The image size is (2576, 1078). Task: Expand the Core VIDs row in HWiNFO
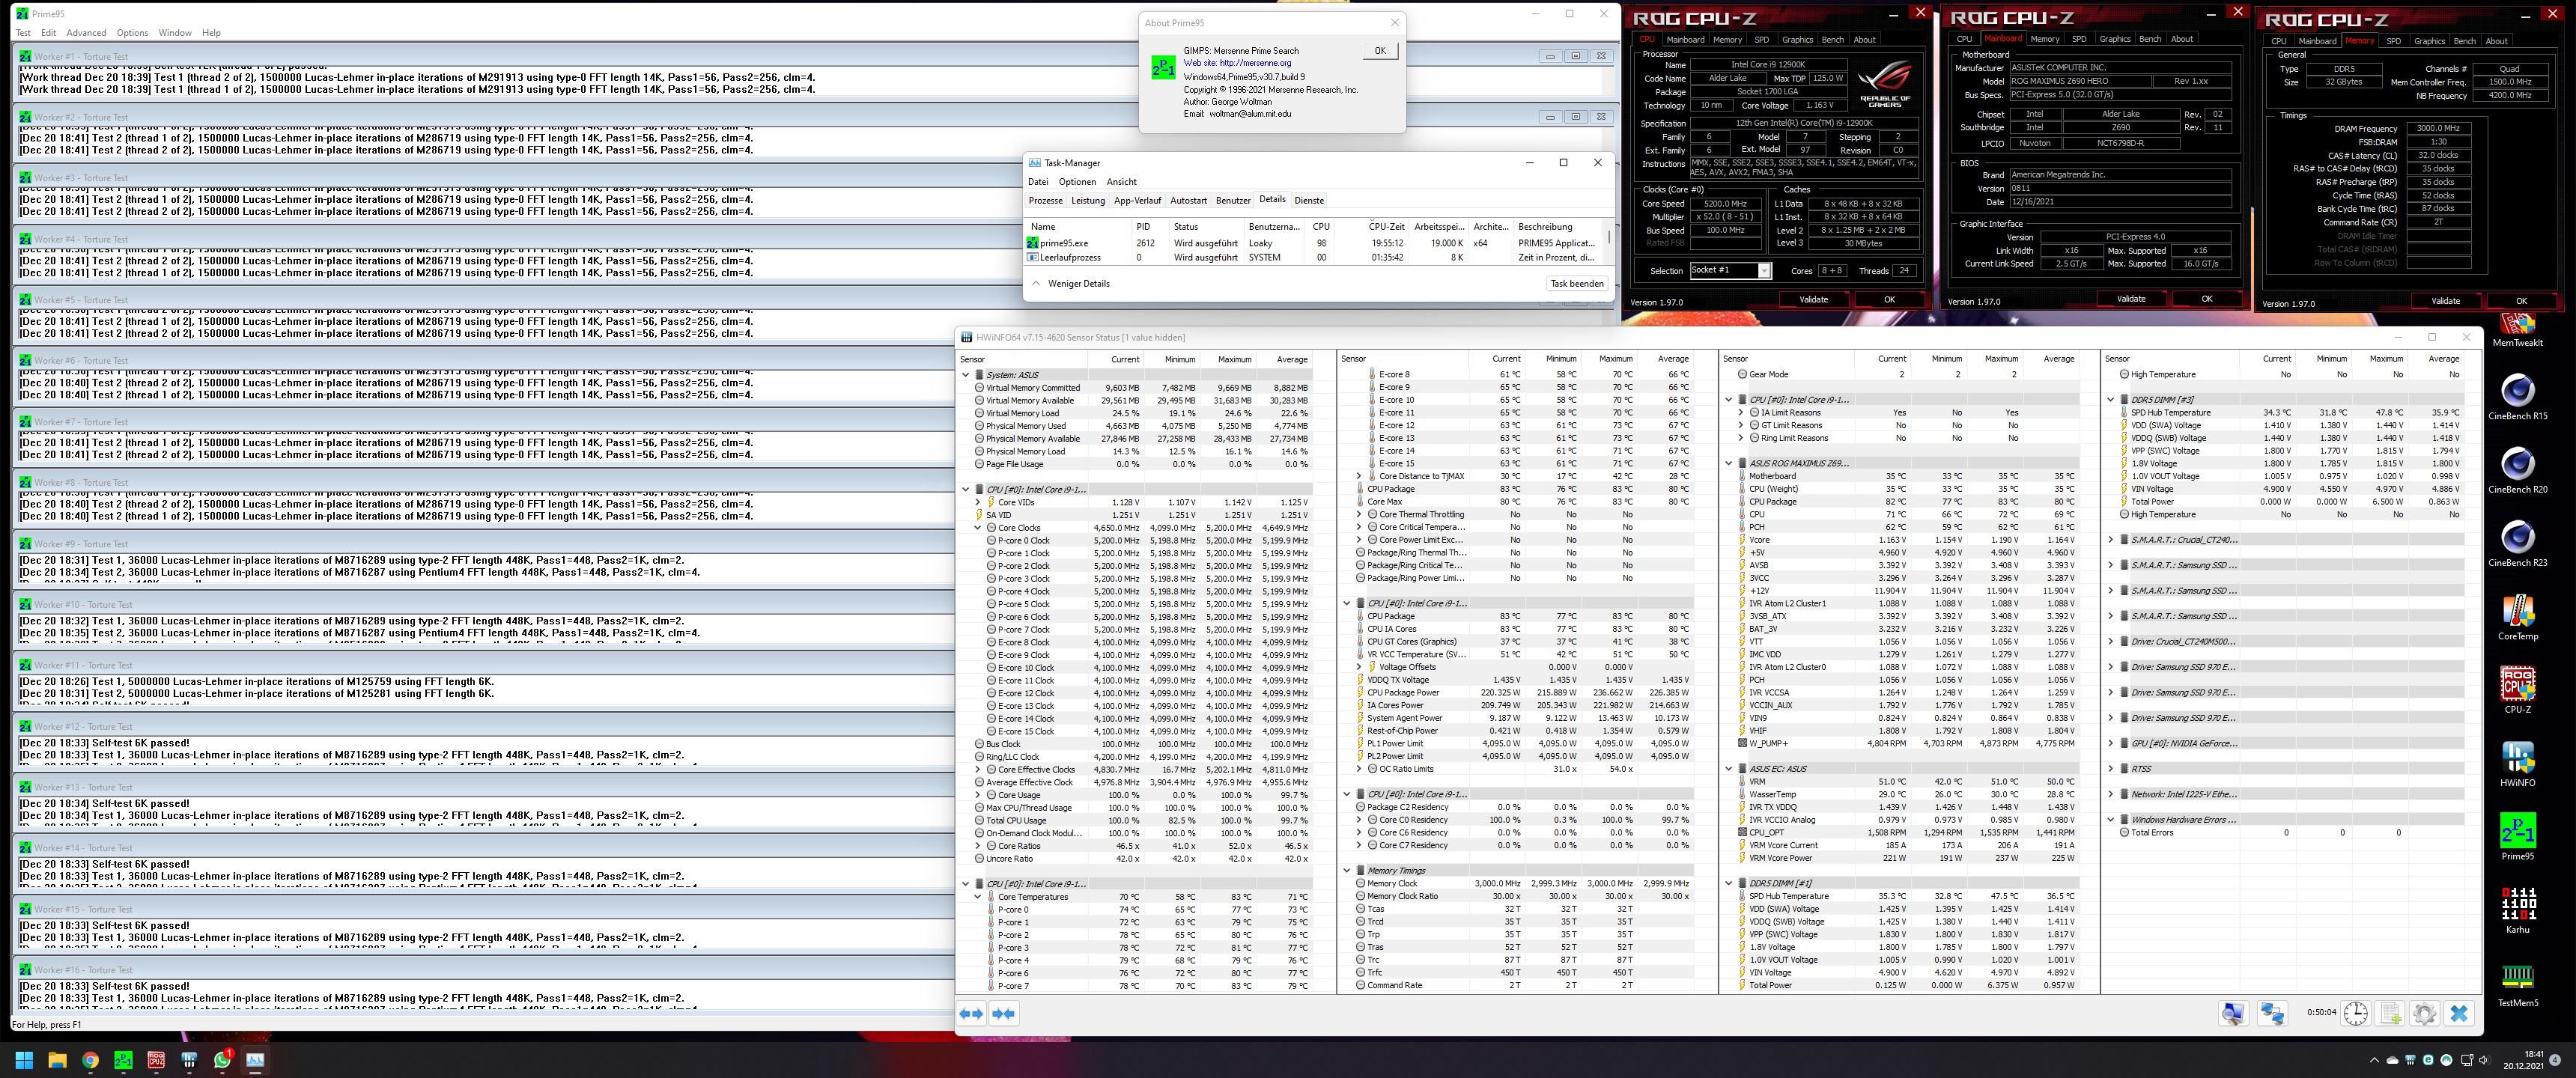coord(978,502)
